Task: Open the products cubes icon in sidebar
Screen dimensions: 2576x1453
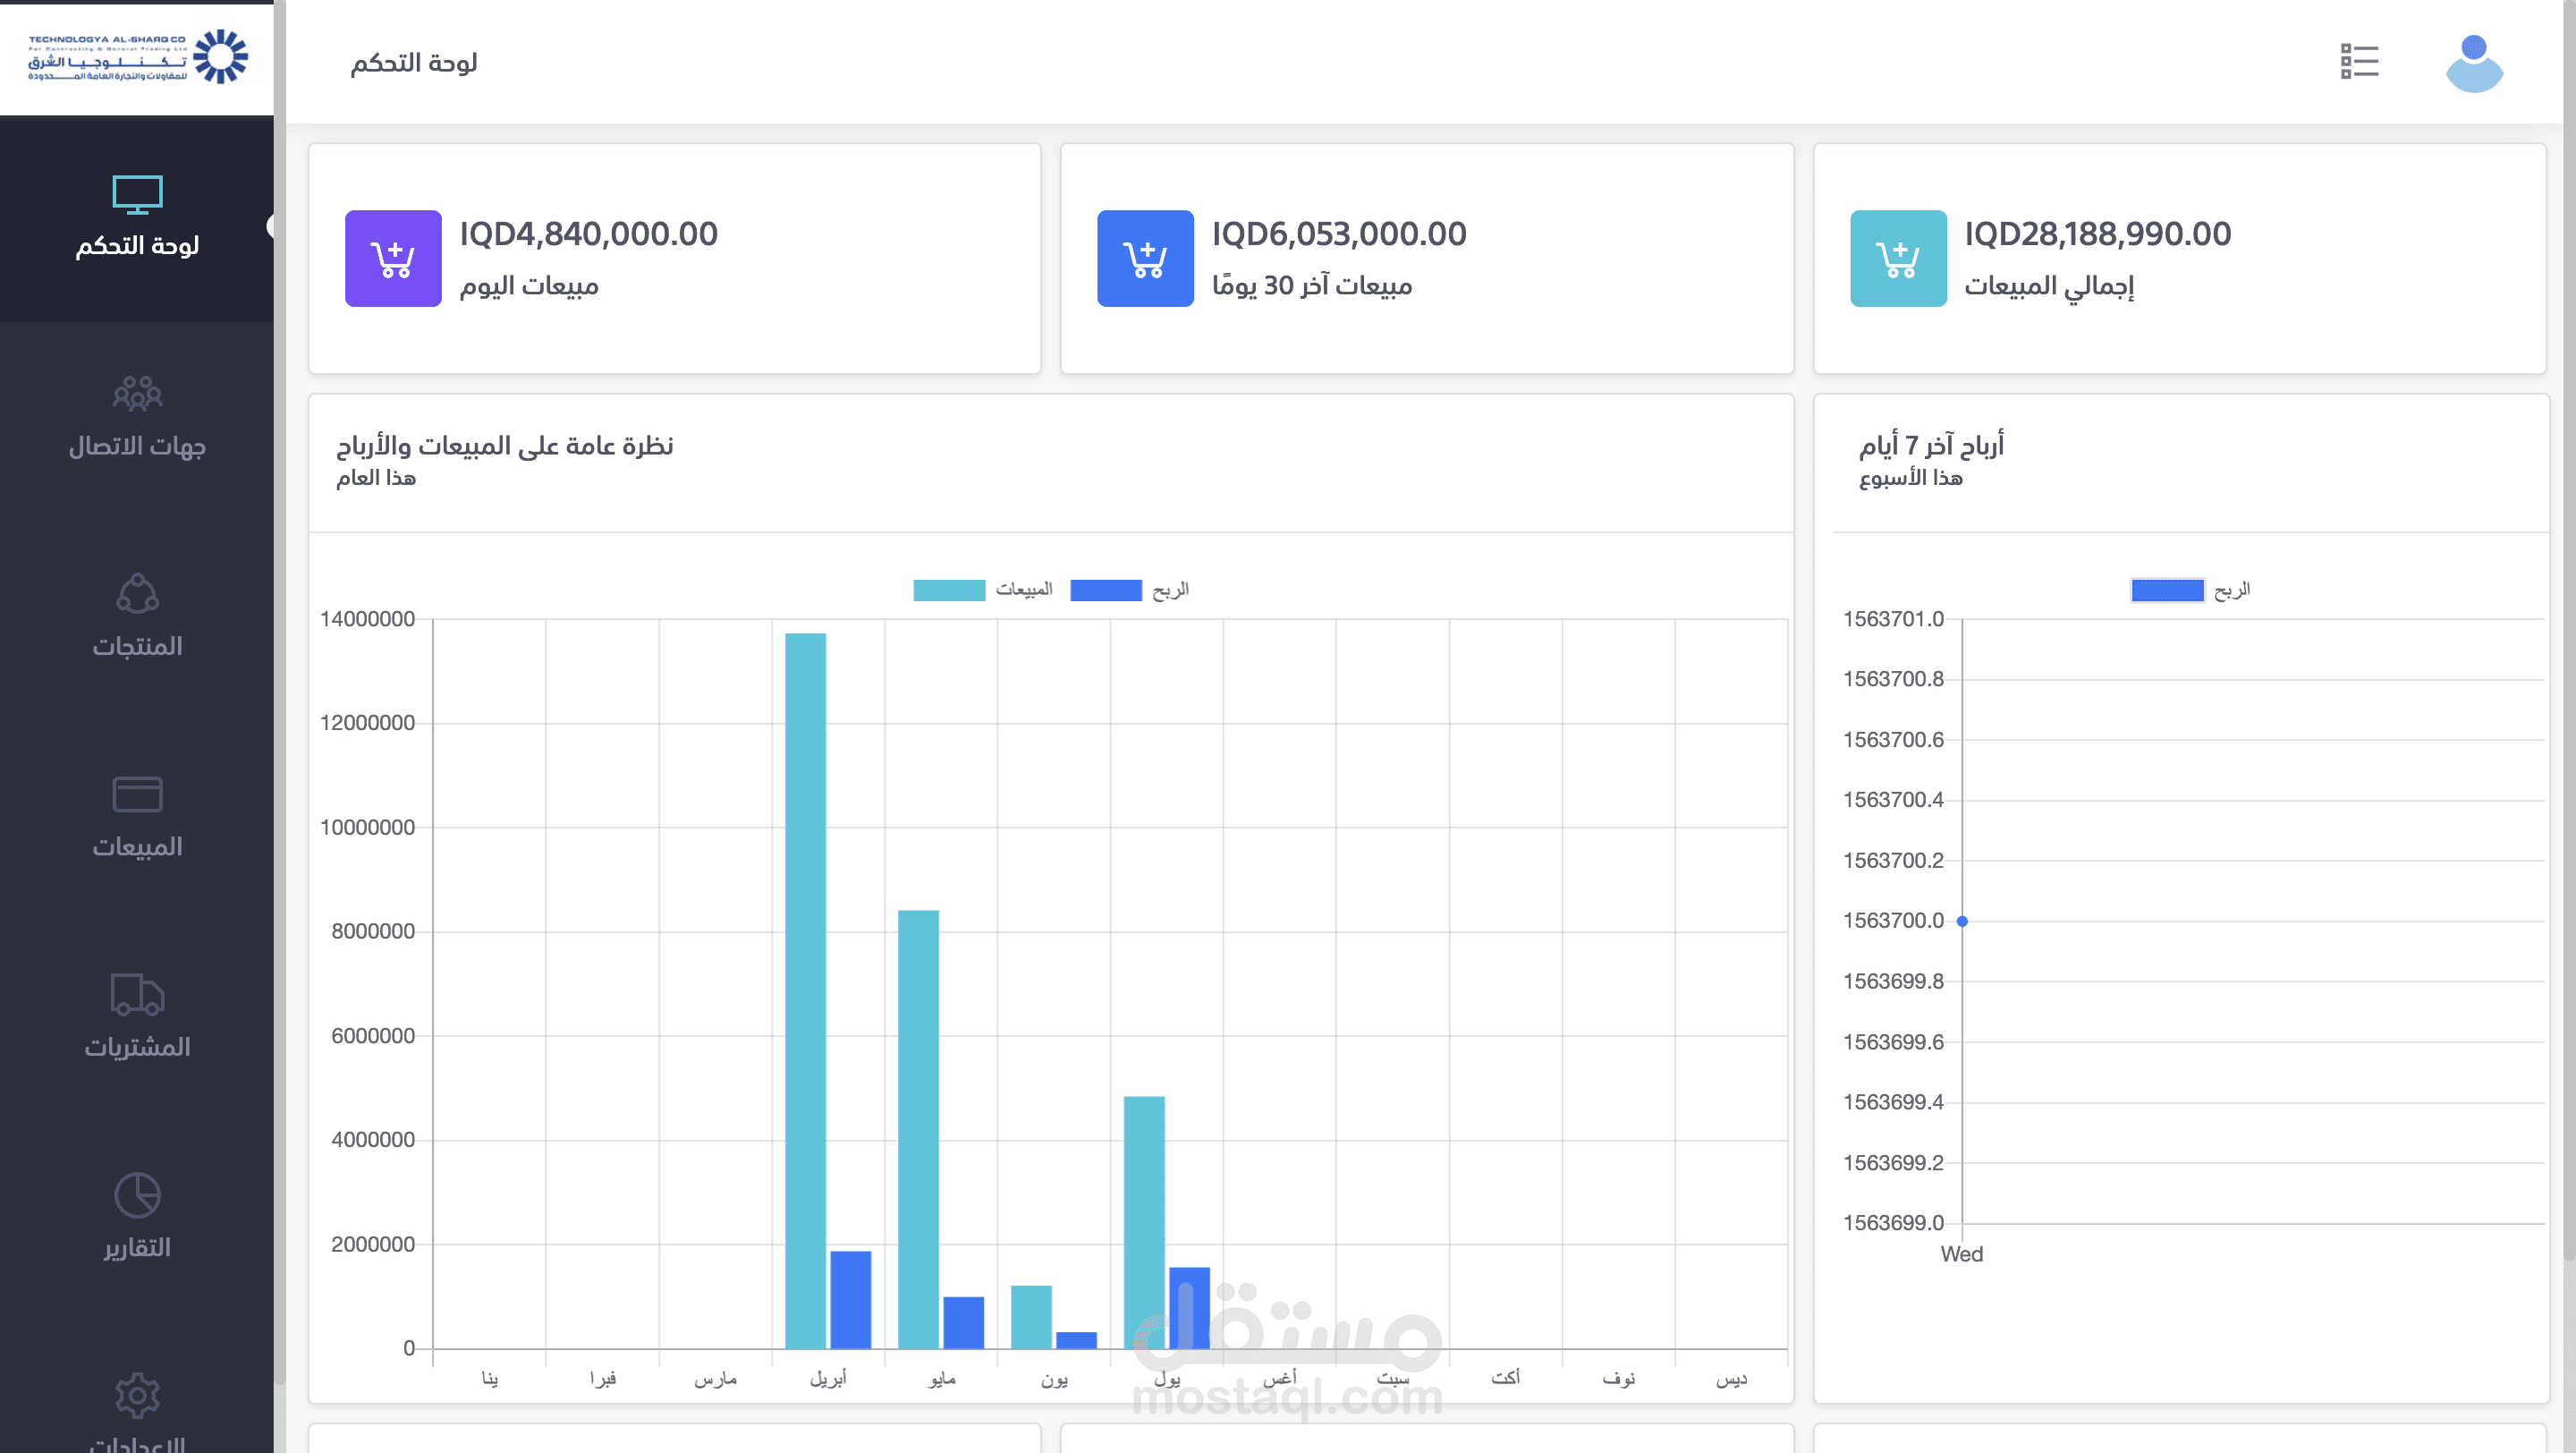Action: [x=137, y=593]
